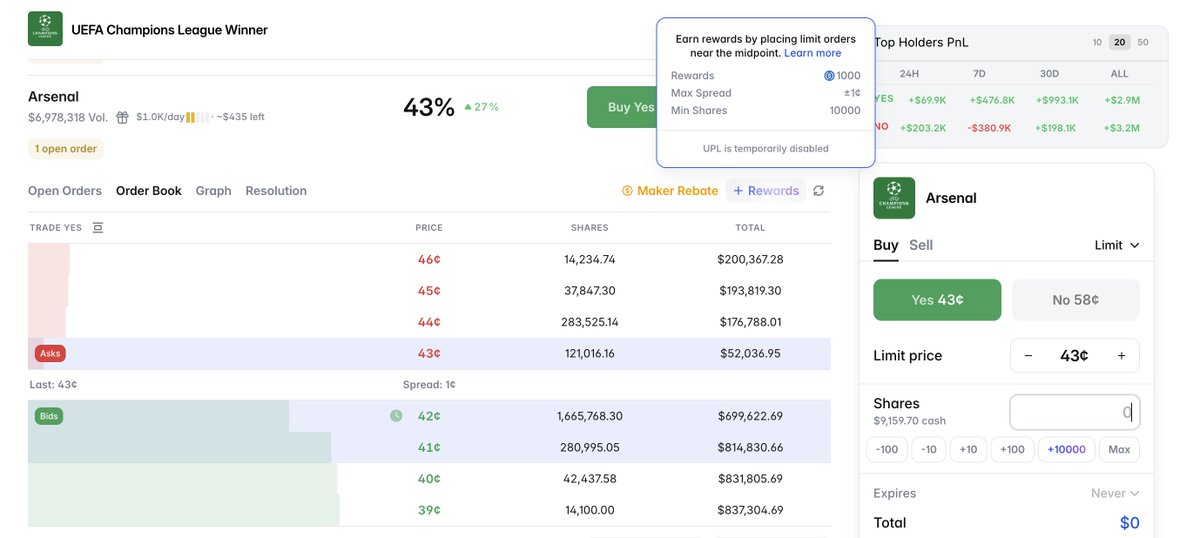
Task: Click the green Buy Yes button
Action: [x=622, y=107]
